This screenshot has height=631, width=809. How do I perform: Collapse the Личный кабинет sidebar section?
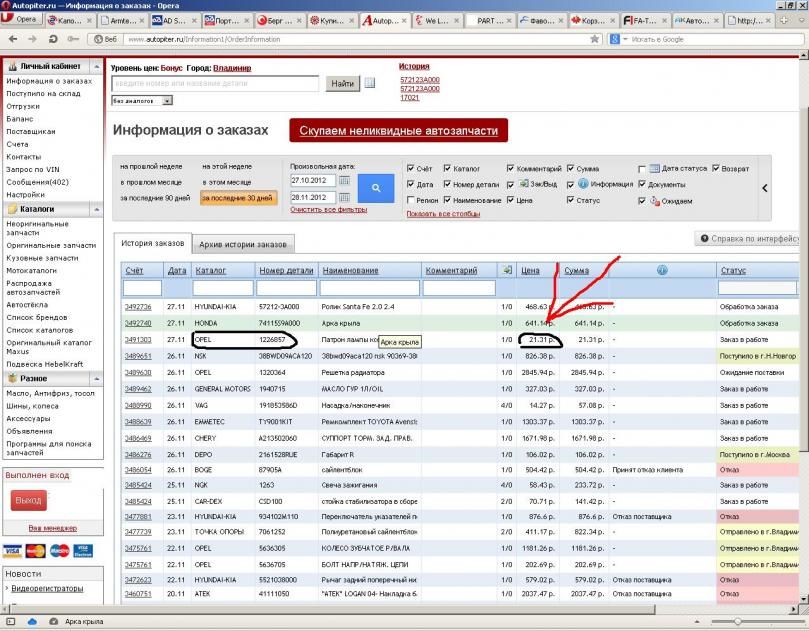[x=96, y=67]
